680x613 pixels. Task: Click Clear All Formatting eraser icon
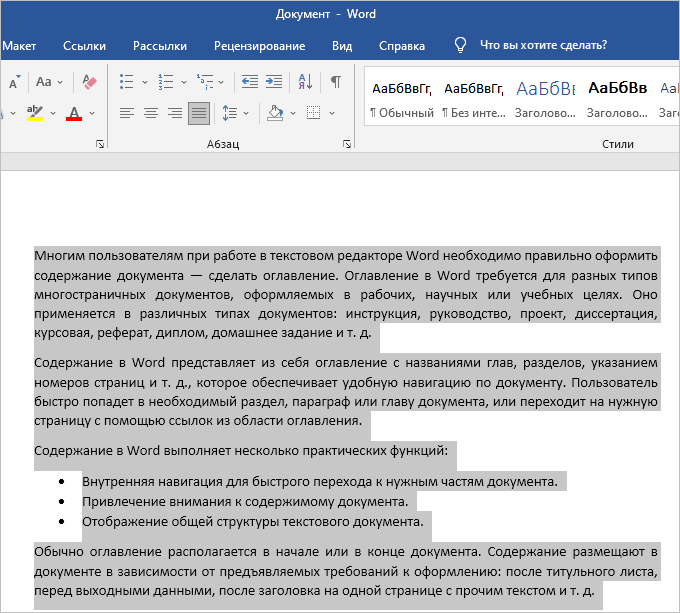pos(89,82)
